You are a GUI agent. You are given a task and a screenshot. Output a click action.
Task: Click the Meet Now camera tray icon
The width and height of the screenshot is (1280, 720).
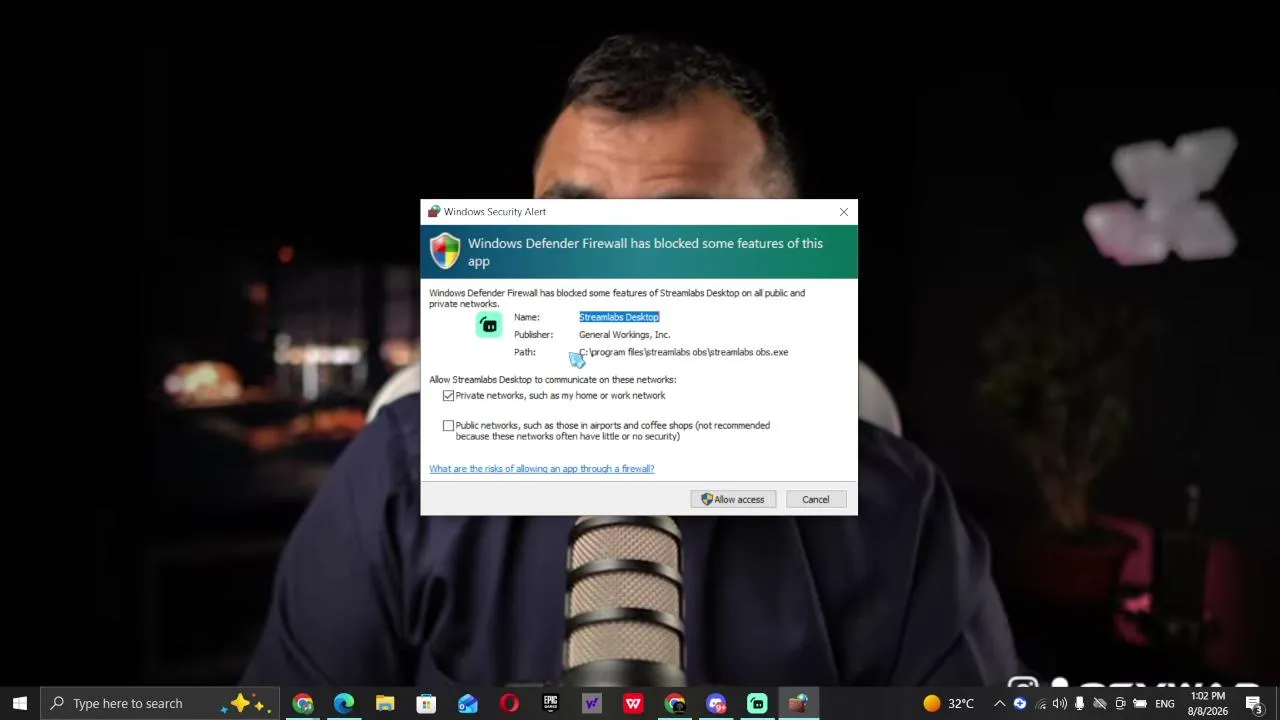tap(1120, 703)
